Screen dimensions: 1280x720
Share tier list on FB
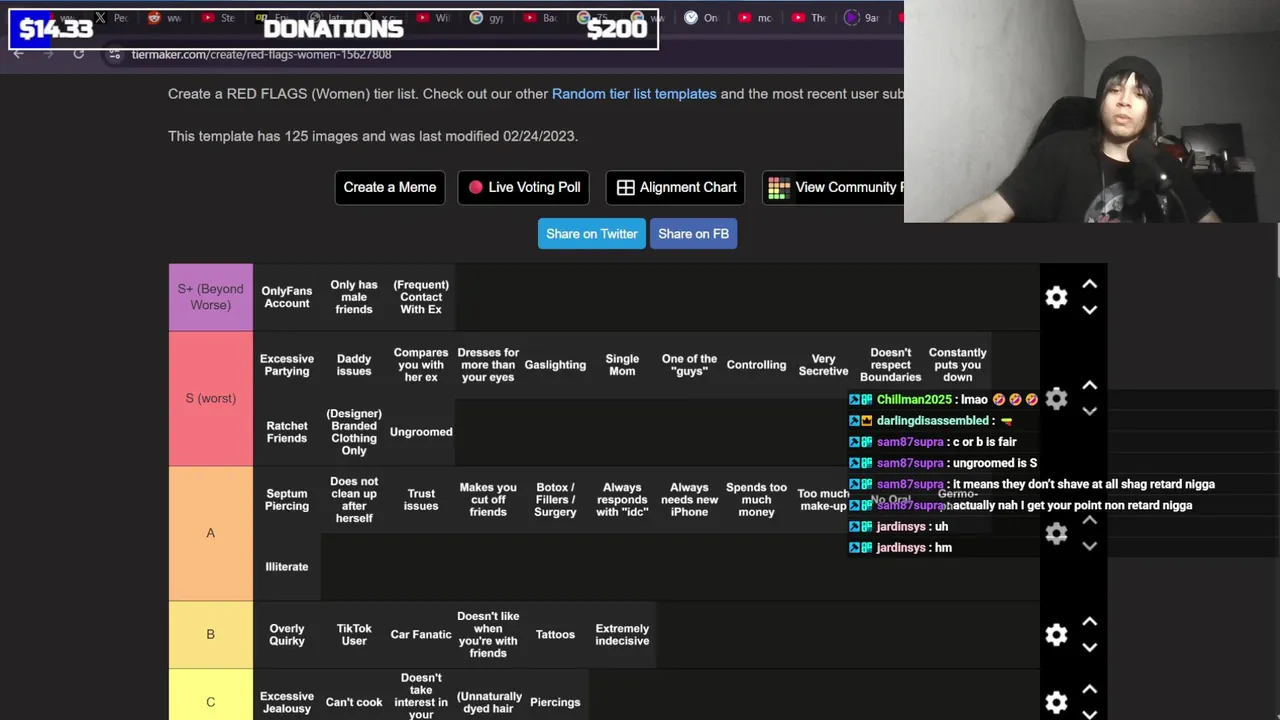(x=693, y=234)
